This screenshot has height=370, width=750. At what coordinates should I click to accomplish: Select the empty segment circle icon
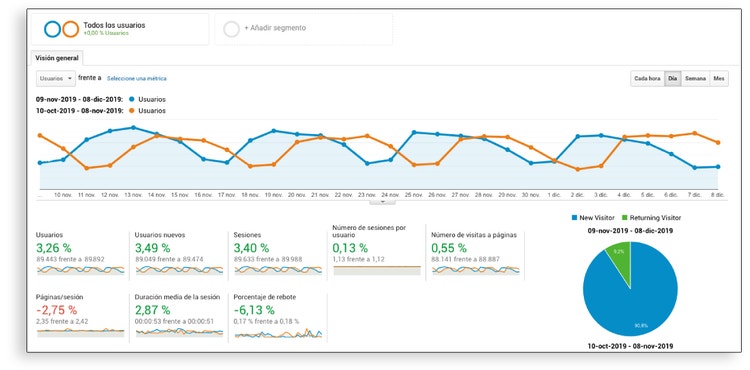click(232, 29)
